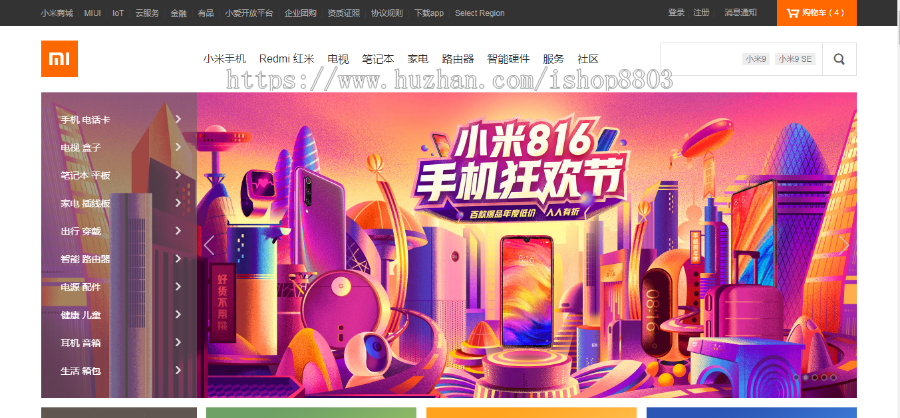Select the 小米9 SE search suggestion tag

click(795, 59)
